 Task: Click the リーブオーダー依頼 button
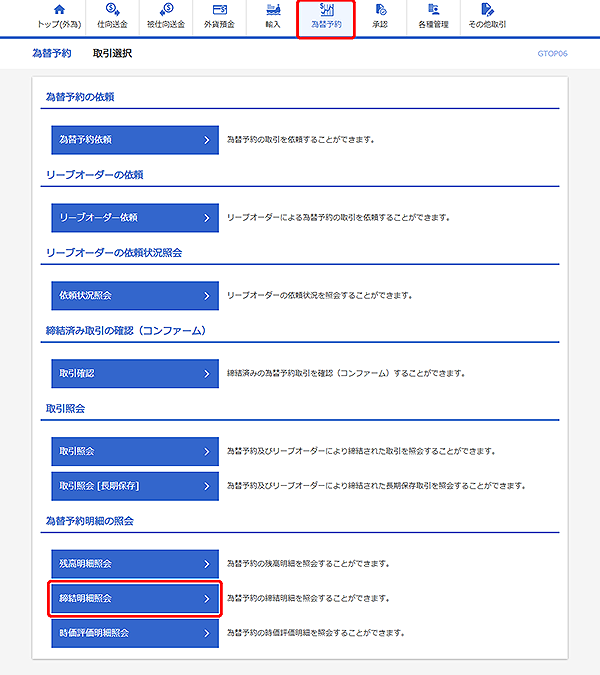pyautogui.click(x=135, y=218)
